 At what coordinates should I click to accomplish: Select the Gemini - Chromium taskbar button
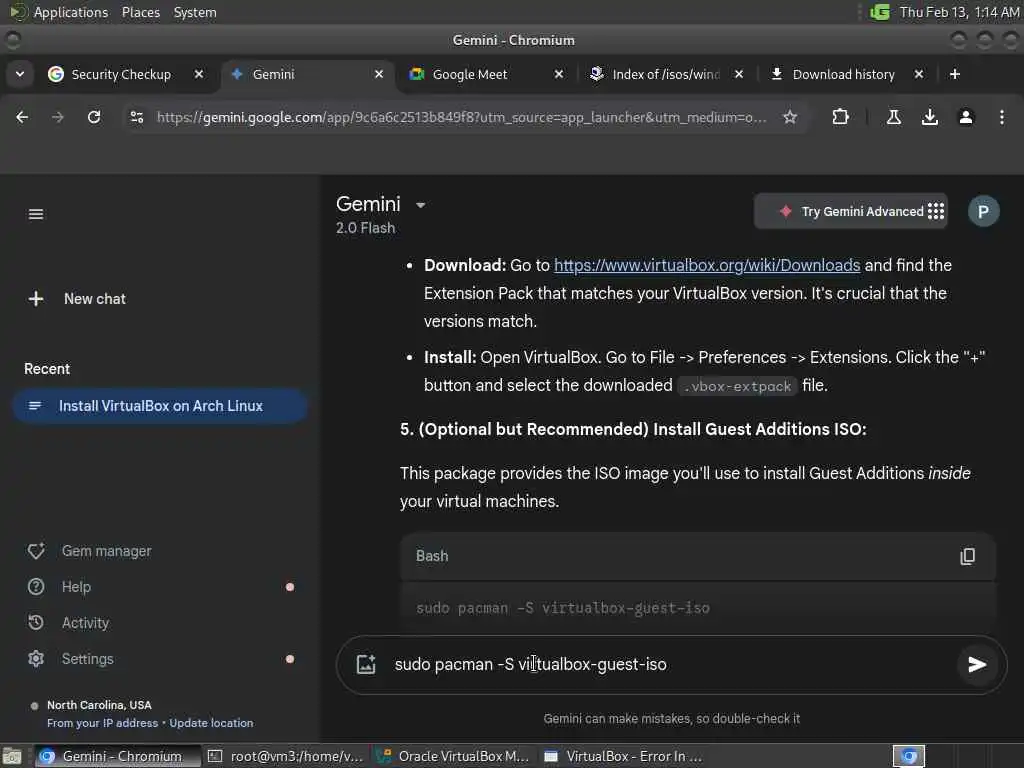118,756
